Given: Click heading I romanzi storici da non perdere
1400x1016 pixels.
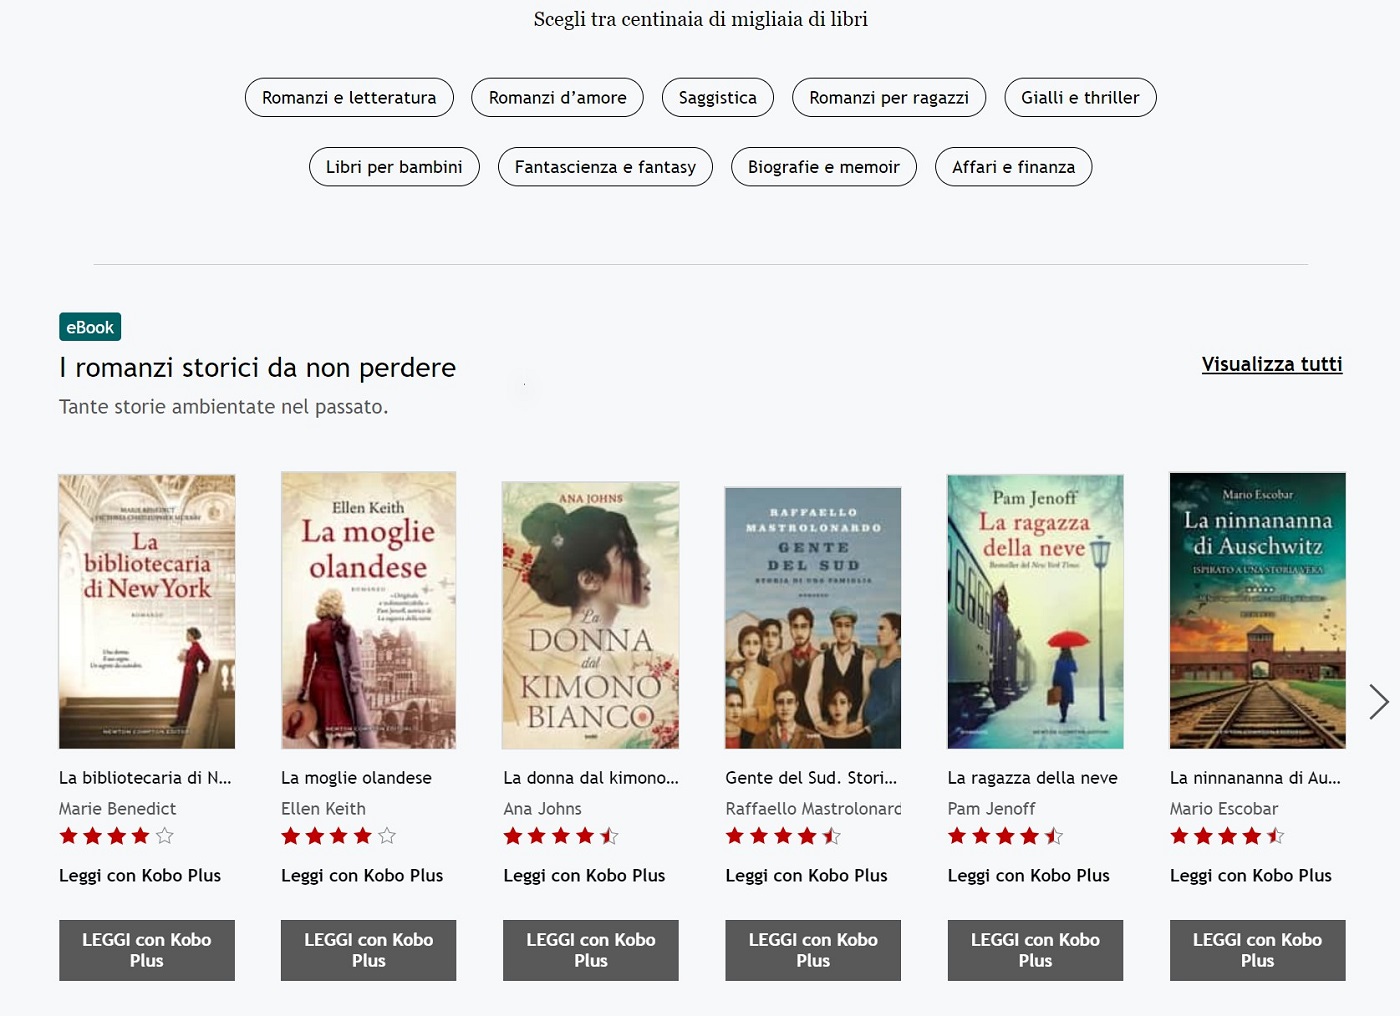Looking at the screenshot, I should coord(257,368).
